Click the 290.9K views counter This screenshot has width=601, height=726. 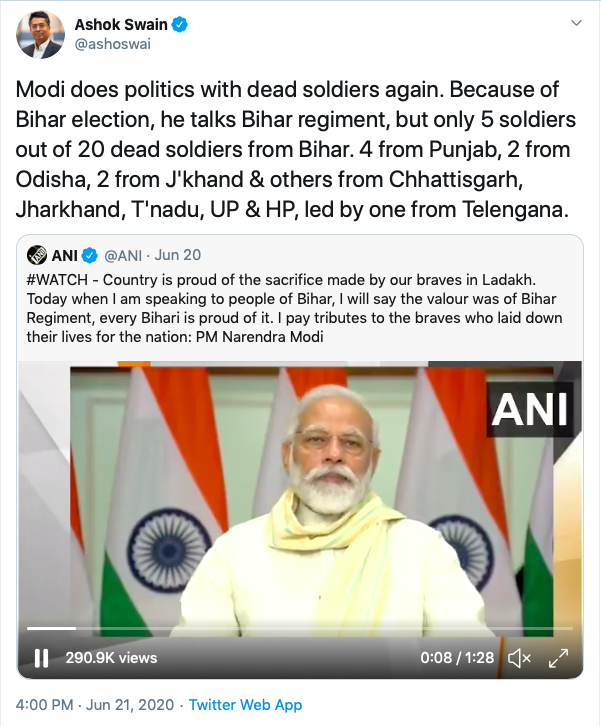(x=112, y=658)
